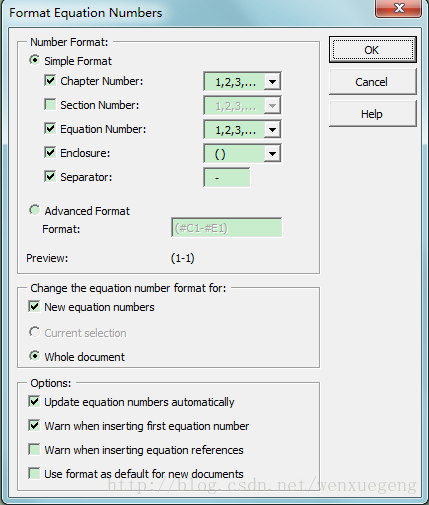
Task: Toggle Warn when inserting first equation number
Action: 34,426
